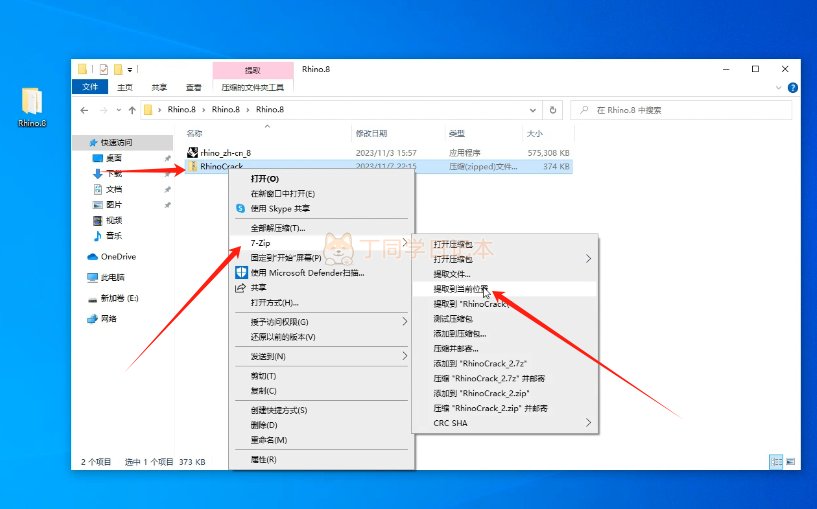Choose 复制(C) in the context menu
The width and height of the screenshot is (817, 509).
321,391
